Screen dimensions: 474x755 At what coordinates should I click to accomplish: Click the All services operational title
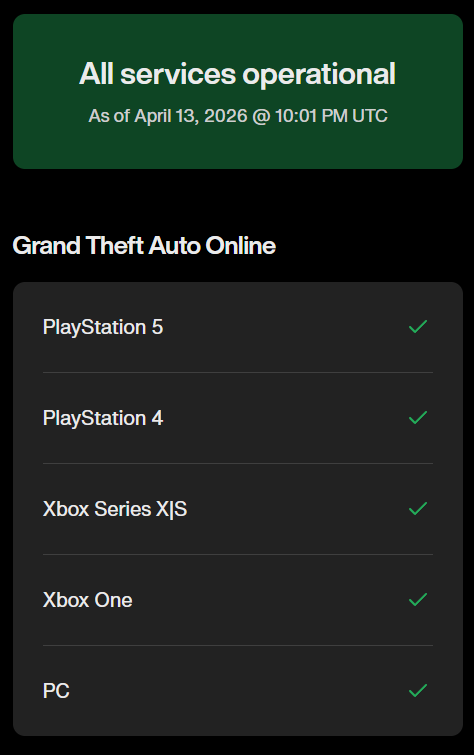pos(237,74)
